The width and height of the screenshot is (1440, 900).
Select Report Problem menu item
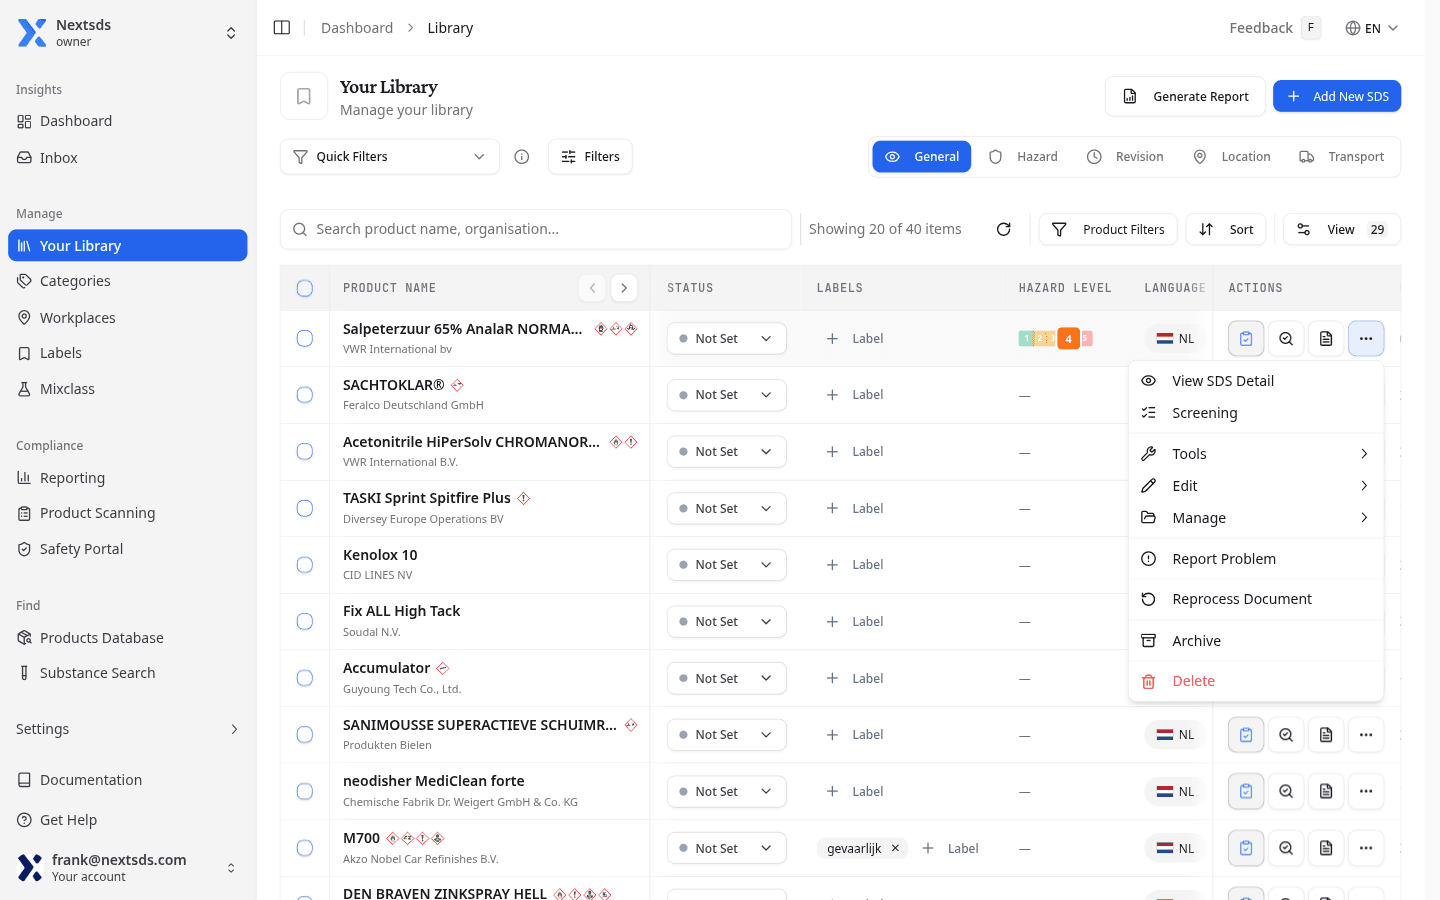[x=1256, y=559]
